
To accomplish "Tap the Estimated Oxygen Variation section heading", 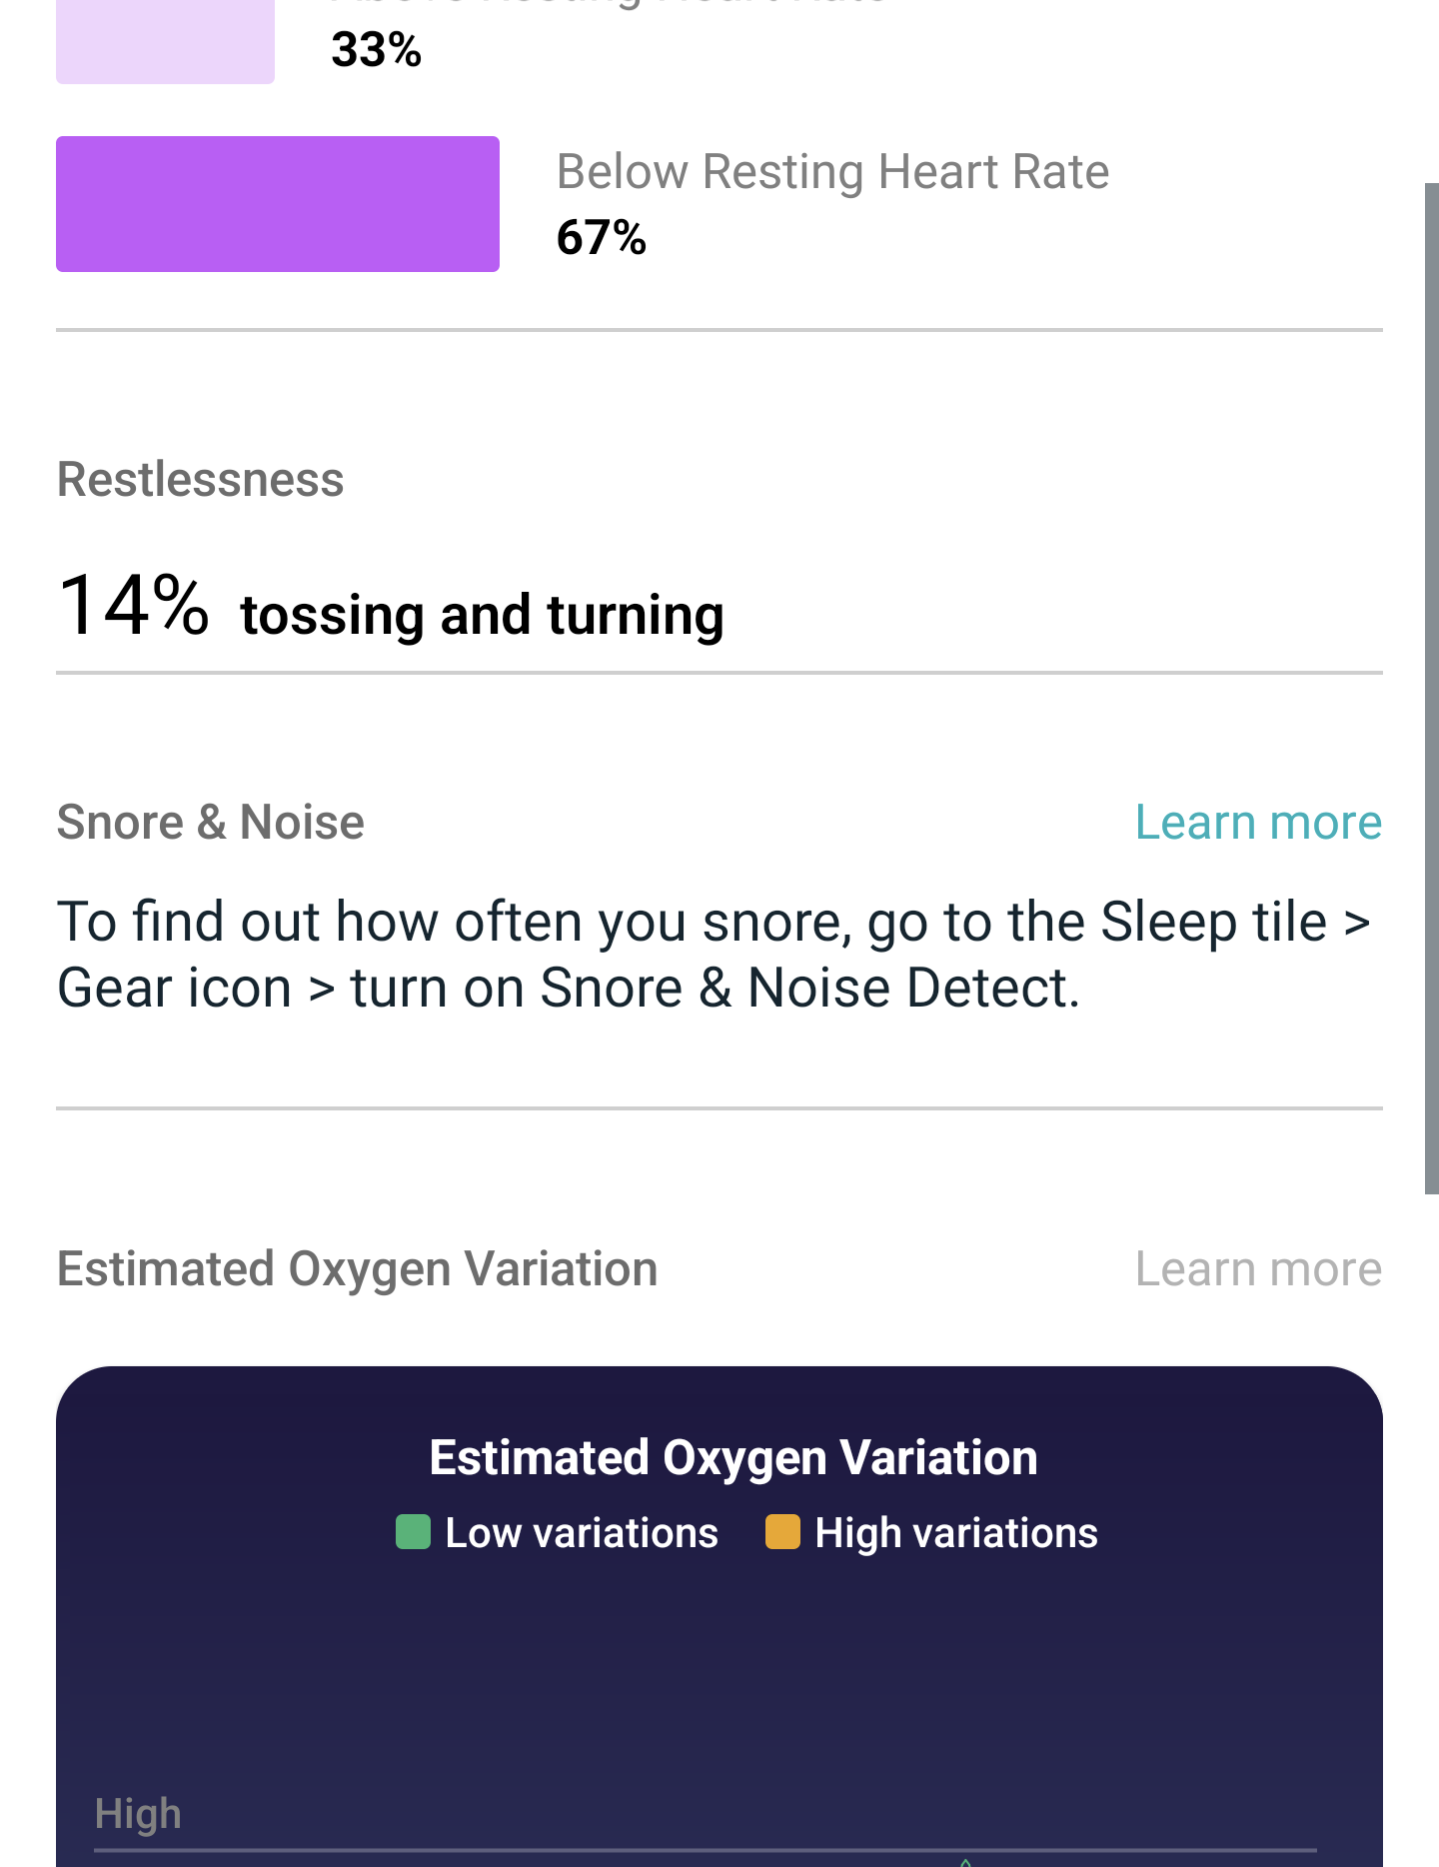I will [357, 1269].
